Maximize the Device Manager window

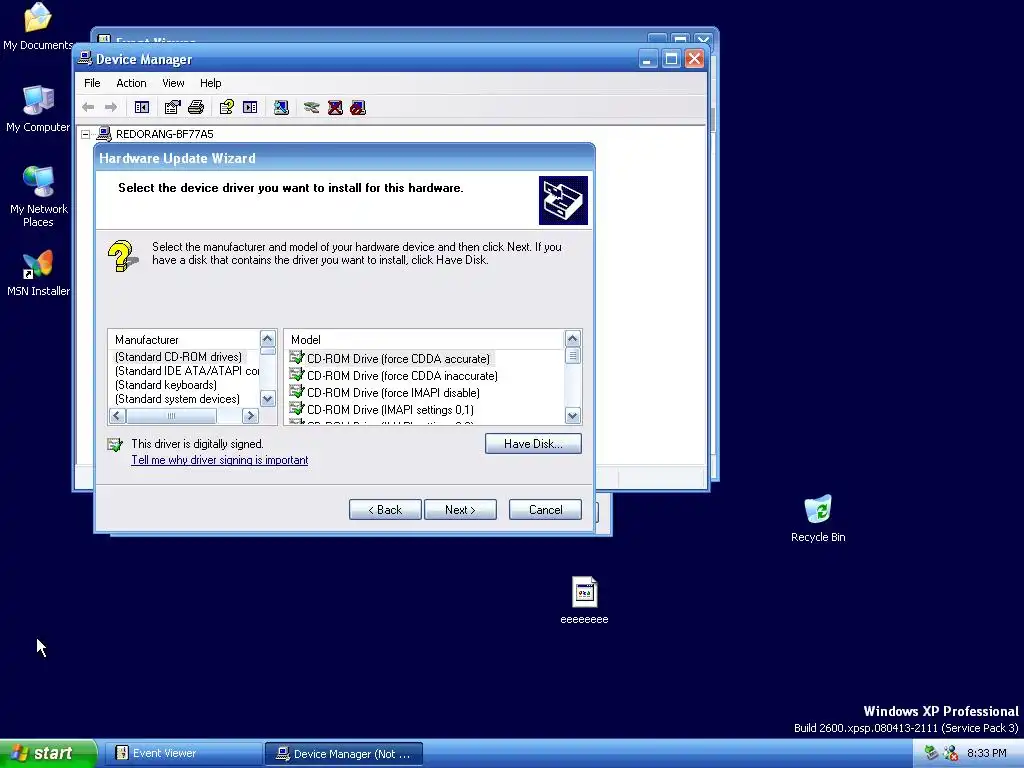coord(671,59)
